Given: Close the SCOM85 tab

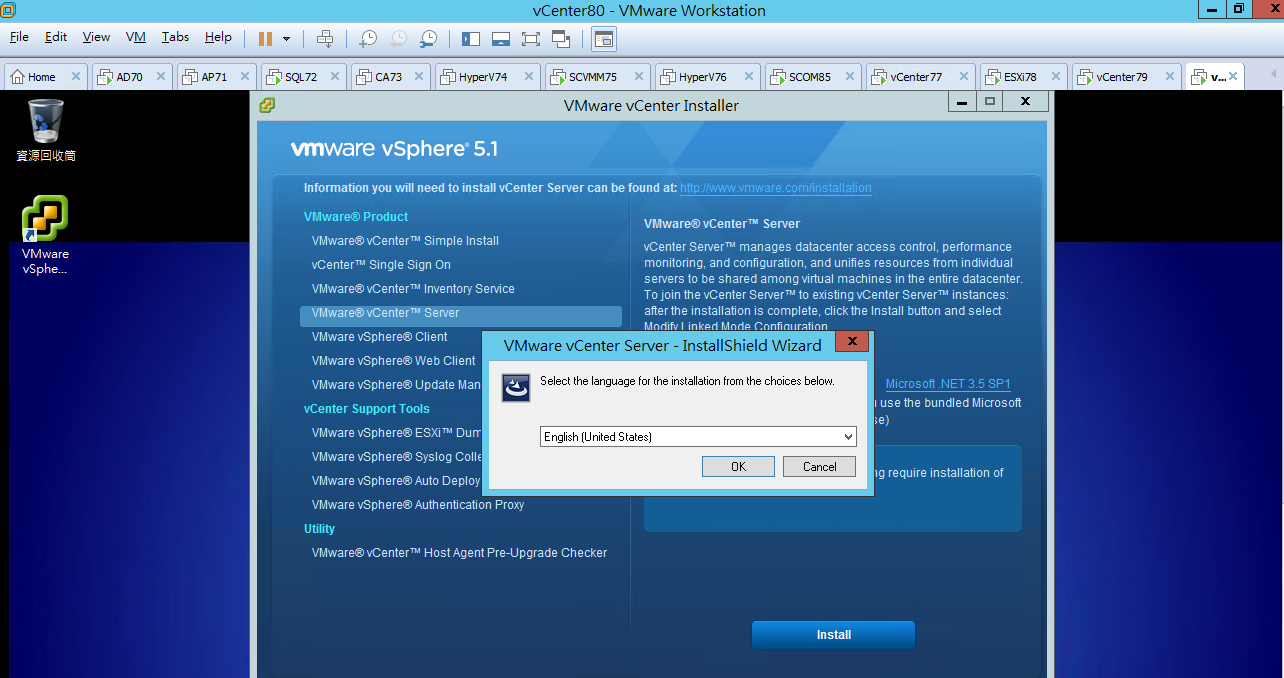Looking at the screenshot, I should [851, 77].
